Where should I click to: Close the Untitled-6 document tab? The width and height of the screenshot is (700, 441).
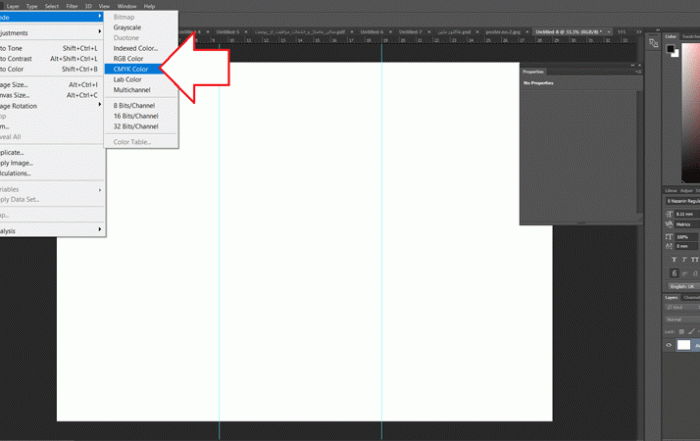391,32
